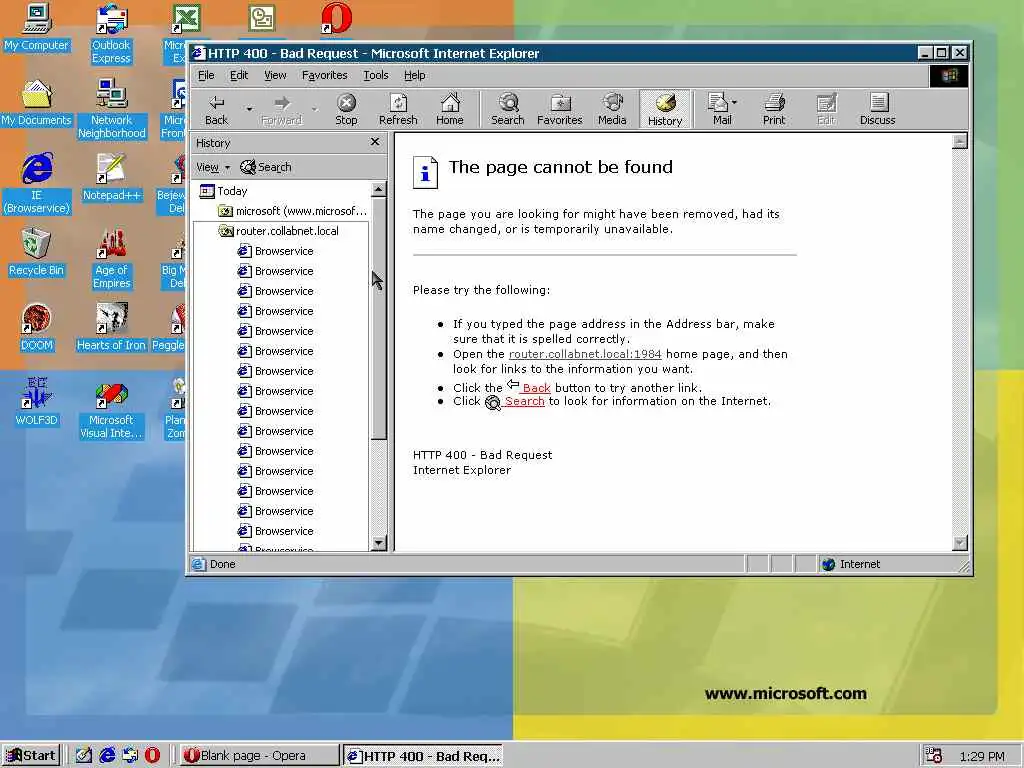Open the Search toolbar pane
The image size is (1024, 768).
coord(507,109)
